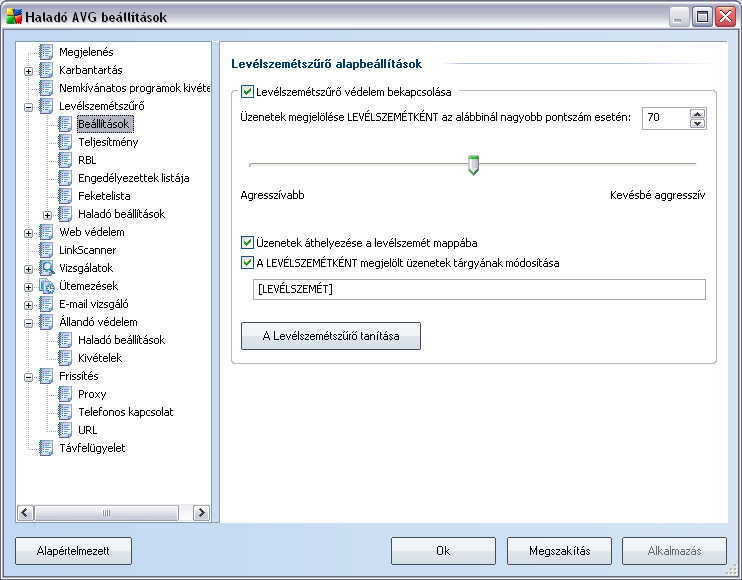
Task: Click A Levélszemétszűrő tanítása button
Action: (331, 336)
